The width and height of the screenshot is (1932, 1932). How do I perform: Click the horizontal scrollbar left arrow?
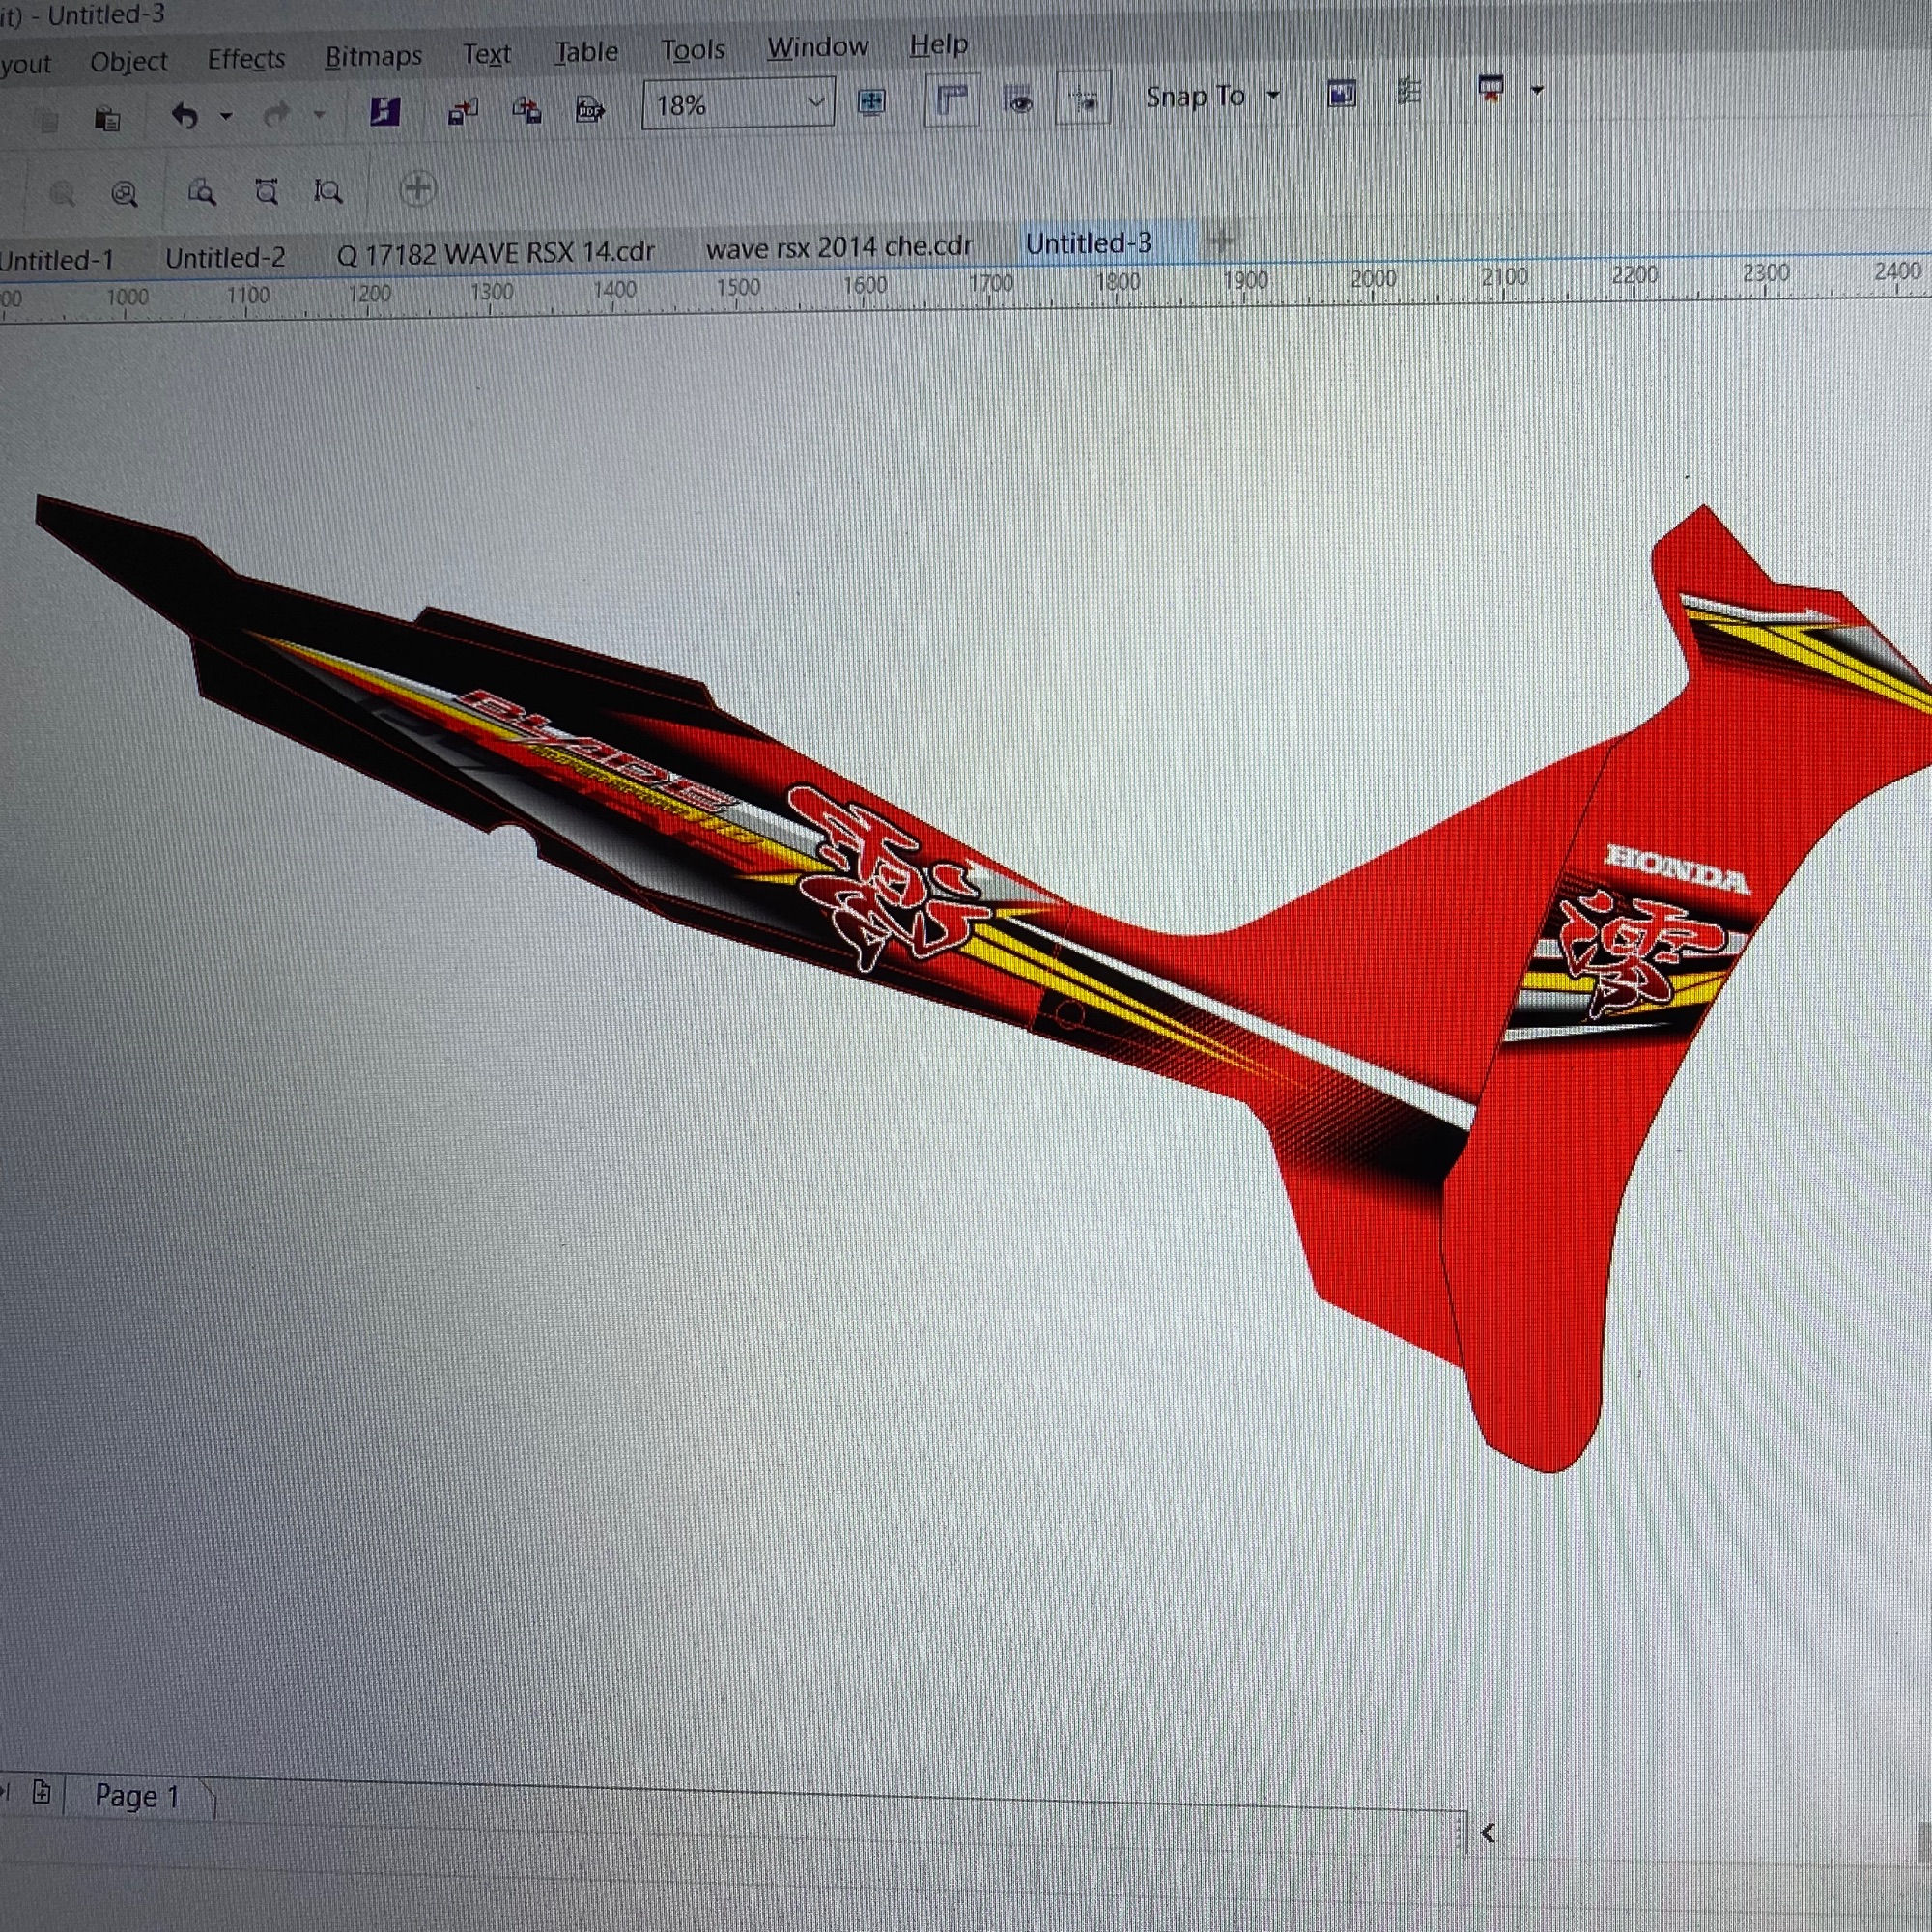tap(1487, 1832)
